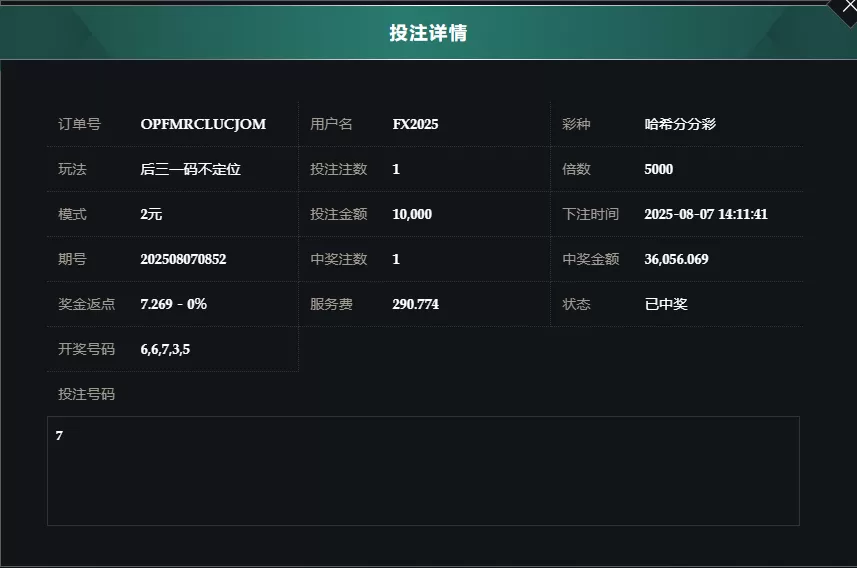Click the service fee 290.774
Screen dimensions: 857x568
click(415, 304)
